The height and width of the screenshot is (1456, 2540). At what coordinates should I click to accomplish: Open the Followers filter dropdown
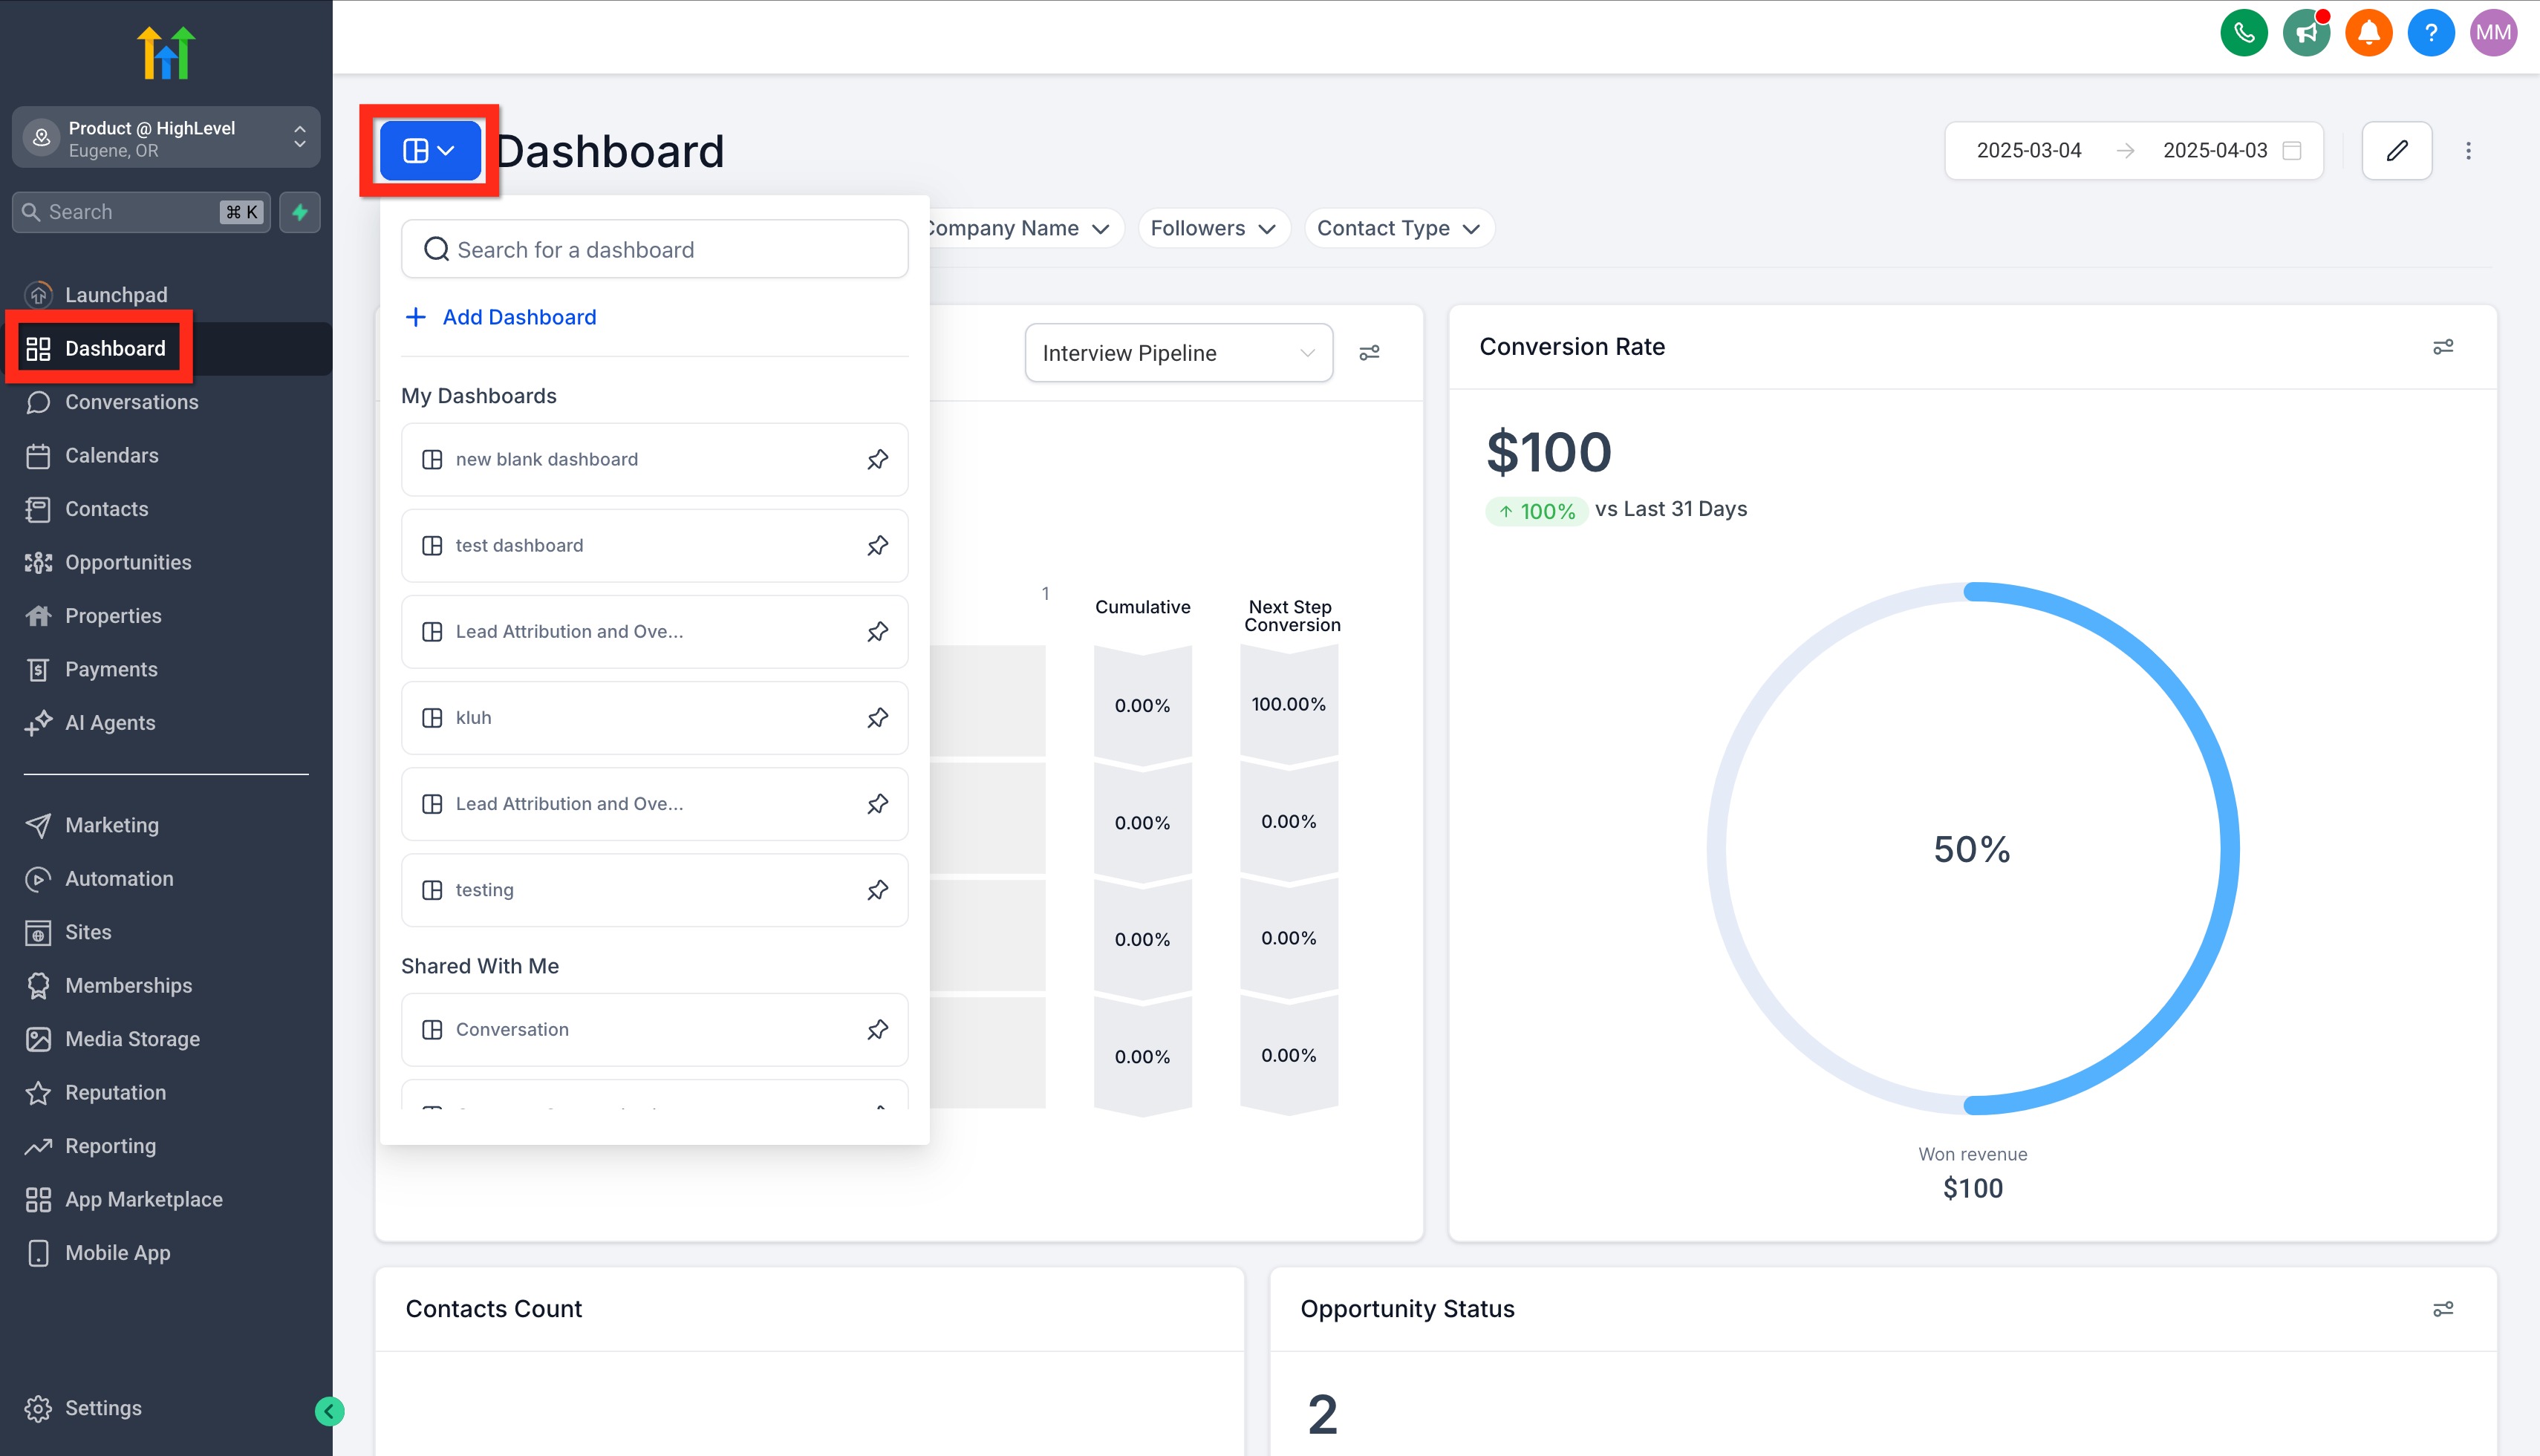coord(1212,228)
